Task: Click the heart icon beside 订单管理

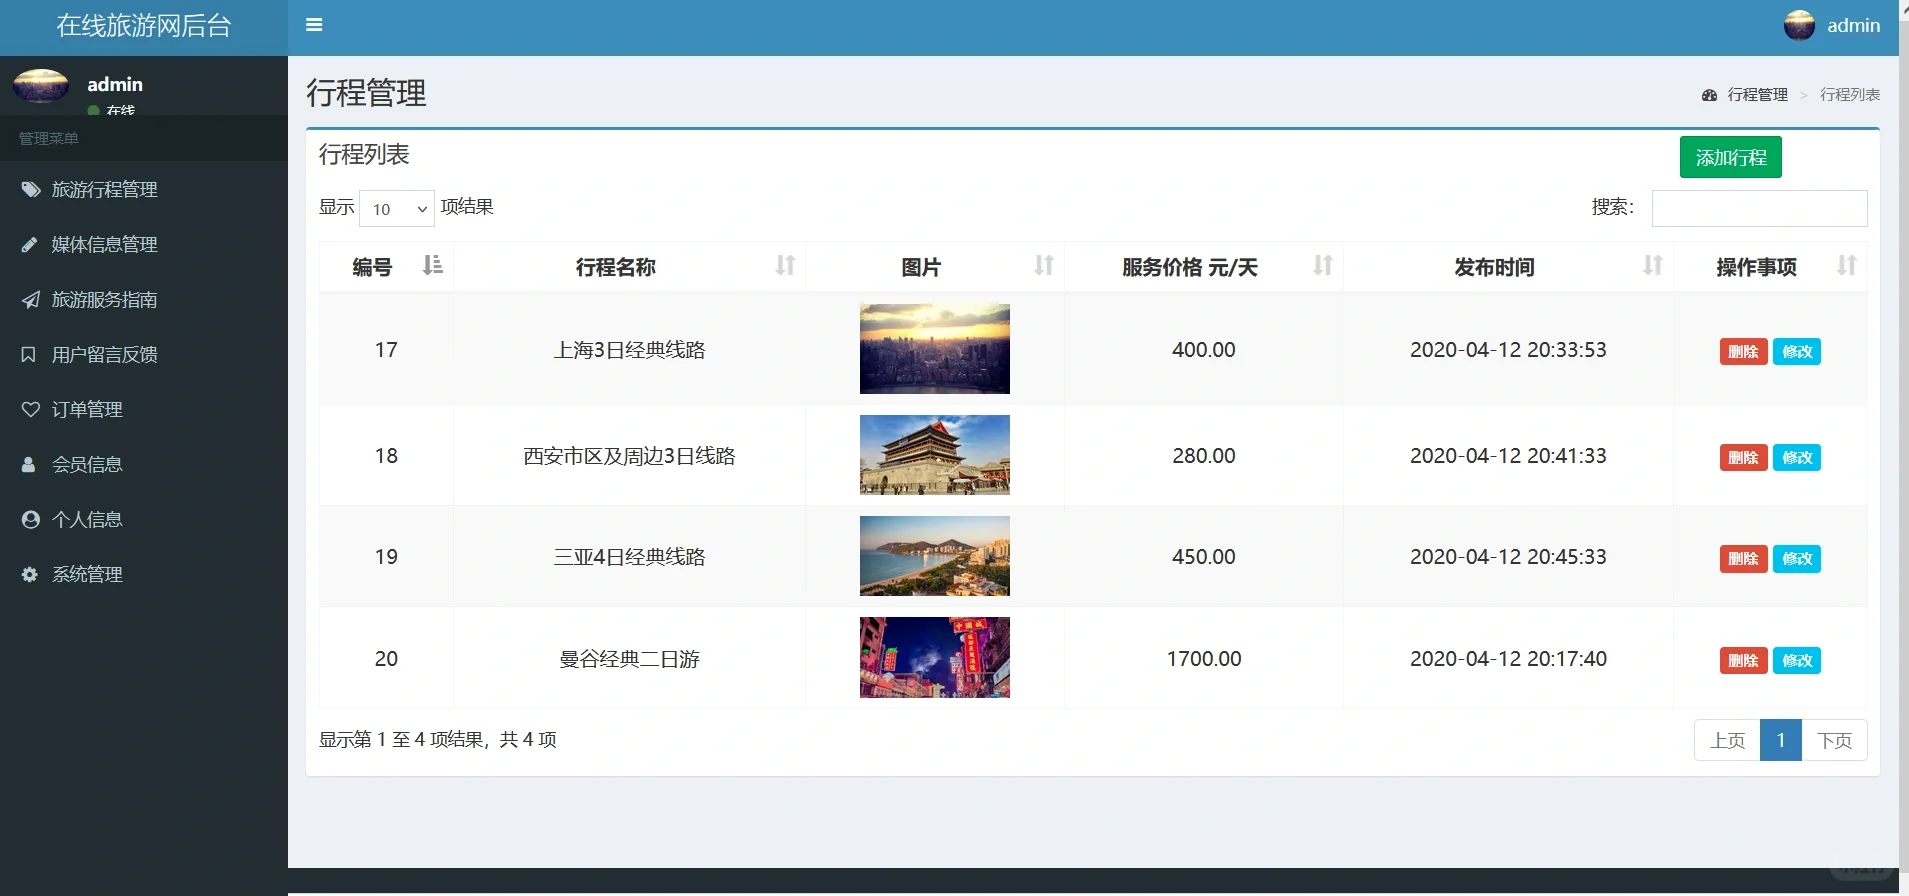Action: click(x=31, y=409)
